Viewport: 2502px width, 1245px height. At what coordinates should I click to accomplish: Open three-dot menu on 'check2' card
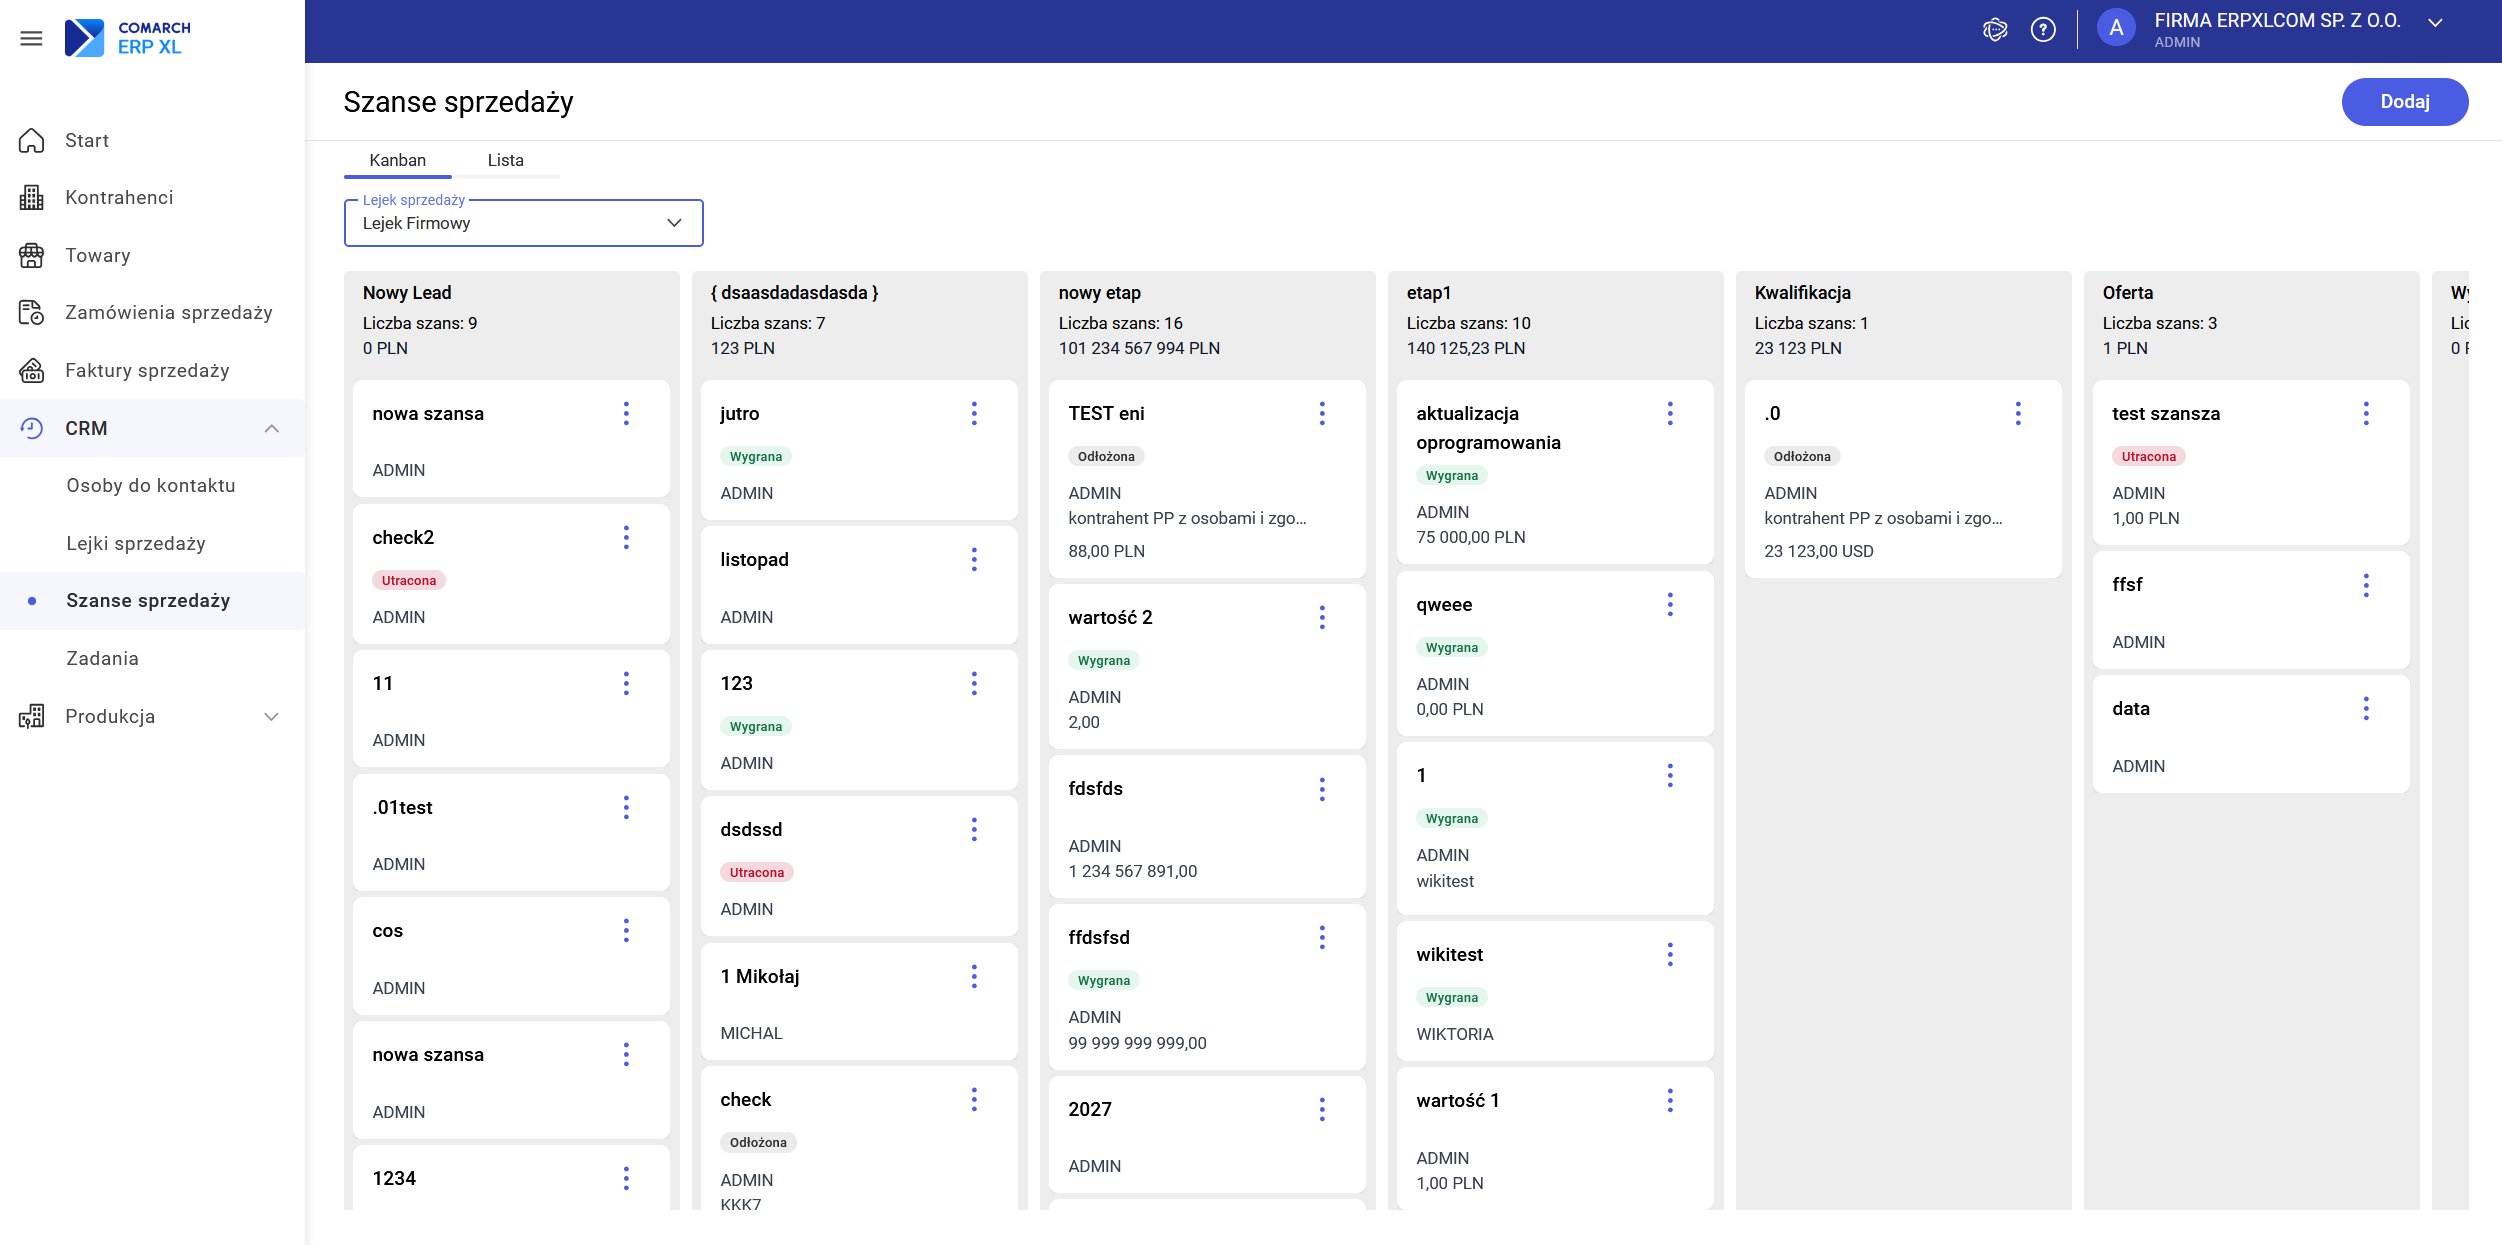(x=626, y=538)
